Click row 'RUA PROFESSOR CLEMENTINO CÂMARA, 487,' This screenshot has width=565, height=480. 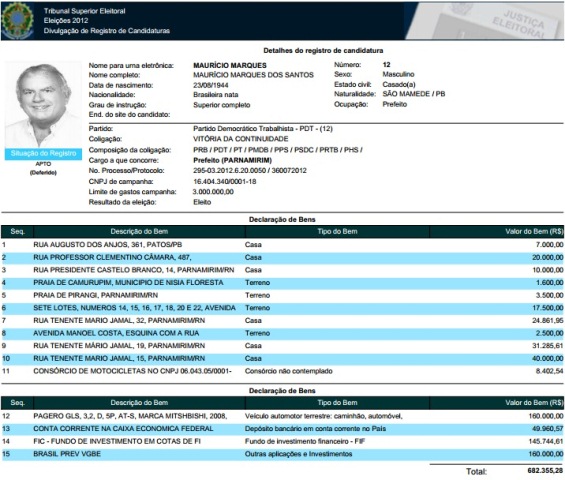282,257
